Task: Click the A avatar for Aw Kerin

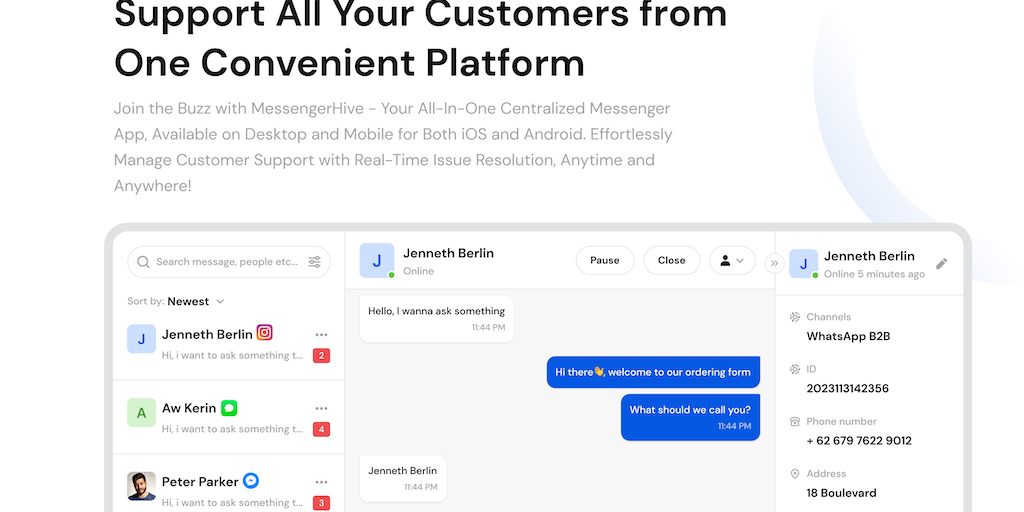Action: pos(142,413)
